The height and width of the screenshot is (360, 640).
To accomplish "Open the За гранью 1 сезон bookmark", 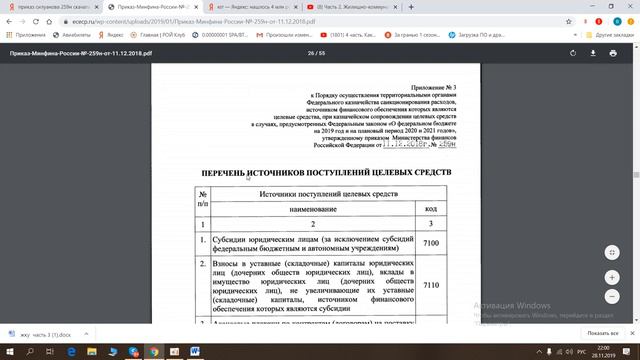I will [412, 35].
